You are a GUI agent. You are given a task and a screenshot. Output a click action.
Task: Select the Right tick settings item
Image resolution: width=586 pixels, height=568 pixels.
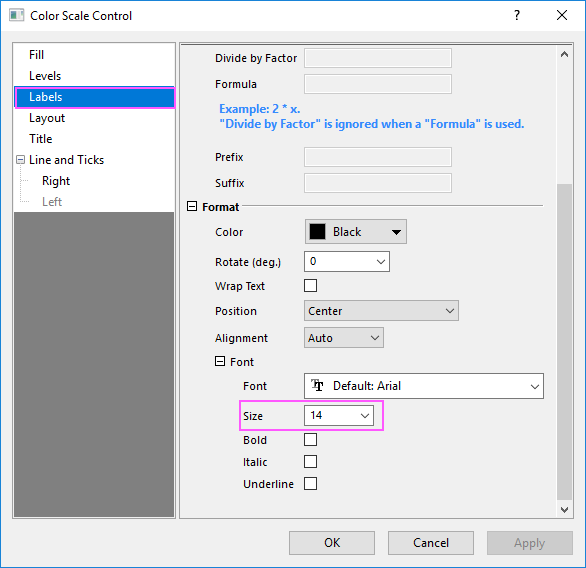(x=56, y=181)
